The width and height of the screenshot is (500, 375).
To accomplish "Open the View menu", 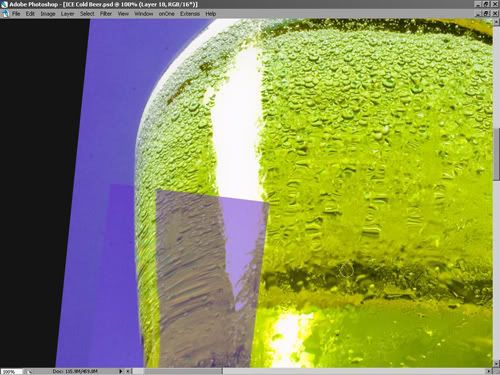I will tap(123, 14).
